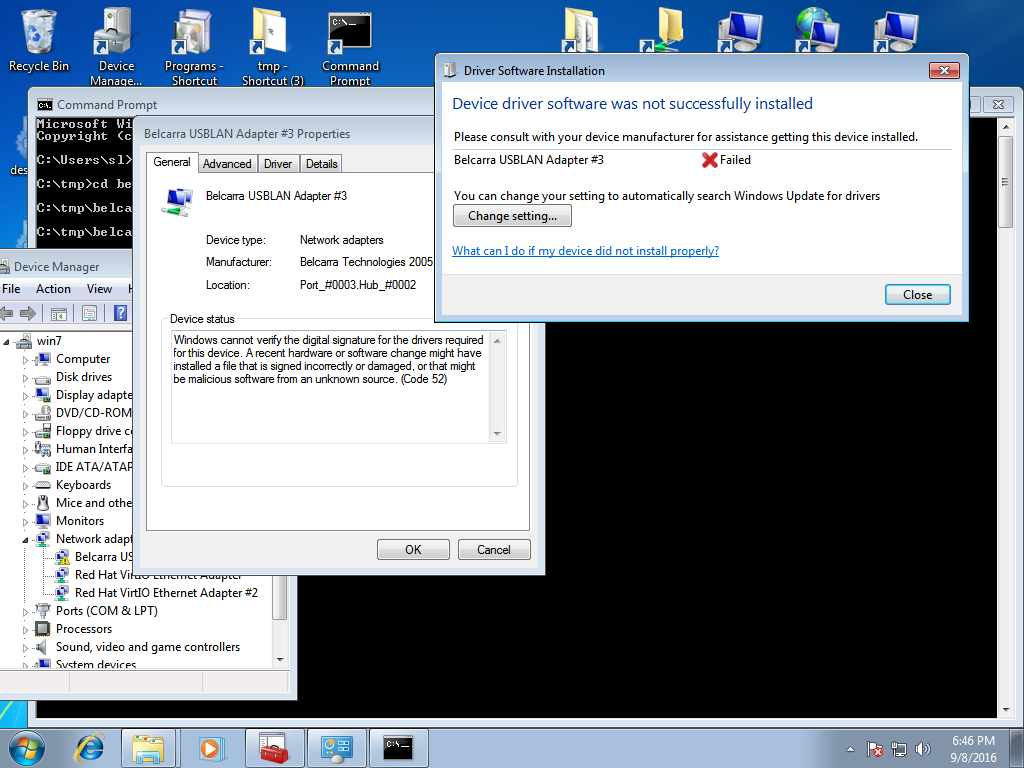
Task: Click the 'Port_#0003.Hub_#0002' location value
Action: 358,285
